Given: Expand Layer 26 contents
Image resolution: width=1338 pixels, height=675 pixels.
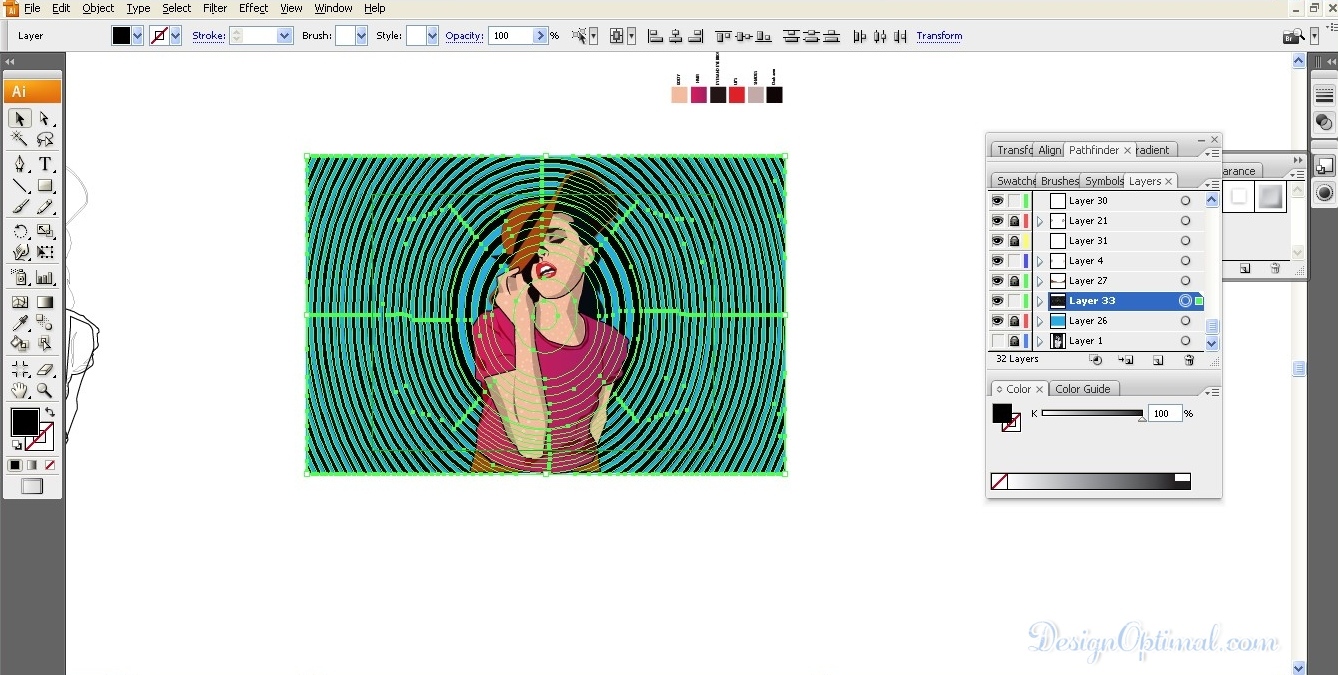Looking at the screenshot, I should (1040, 321).
